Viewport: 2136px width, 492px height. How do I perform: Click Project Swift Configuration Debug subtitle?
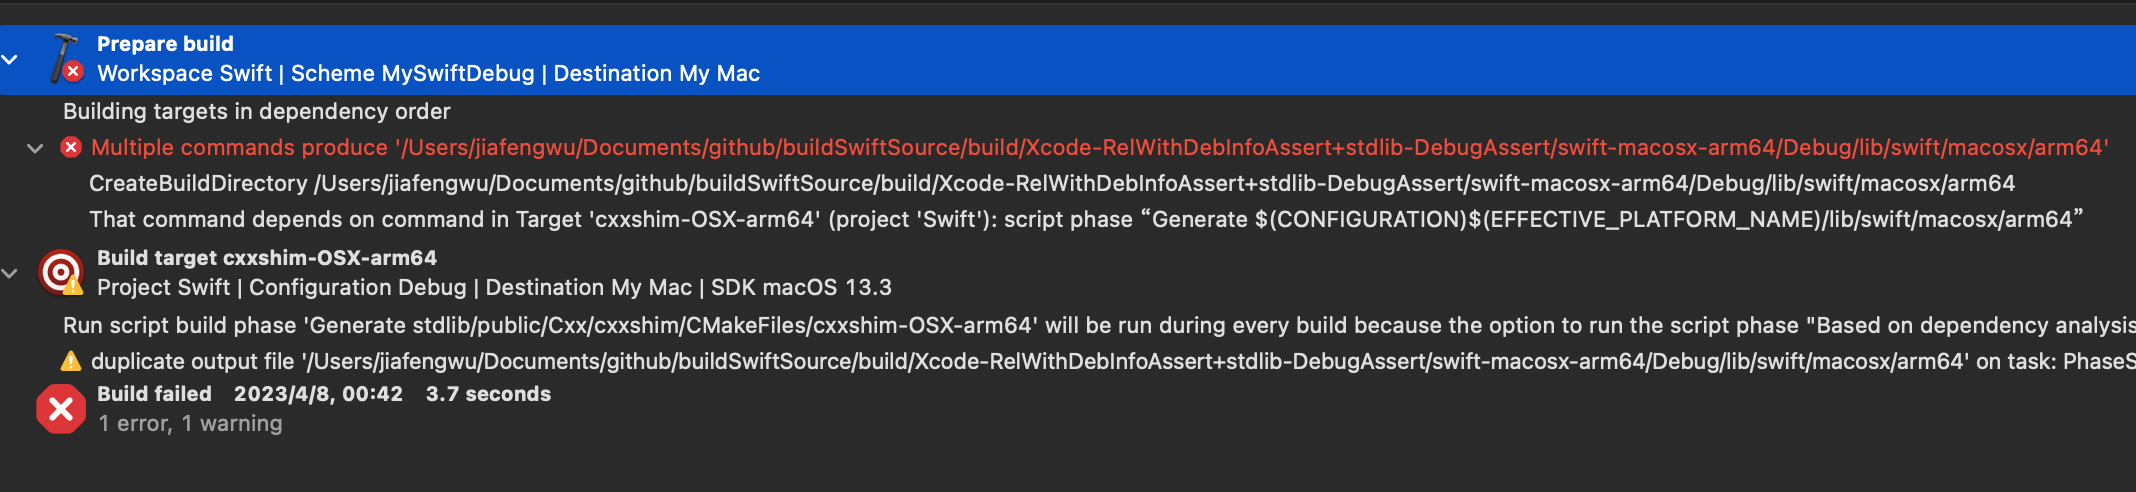coord(494,288)
